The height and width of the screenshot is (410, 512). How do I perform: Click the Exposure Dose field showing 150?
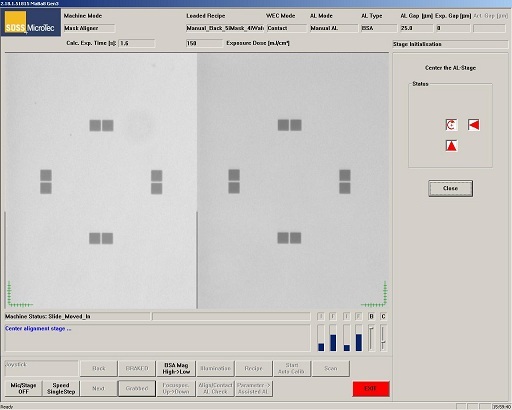tap(204, 43)
